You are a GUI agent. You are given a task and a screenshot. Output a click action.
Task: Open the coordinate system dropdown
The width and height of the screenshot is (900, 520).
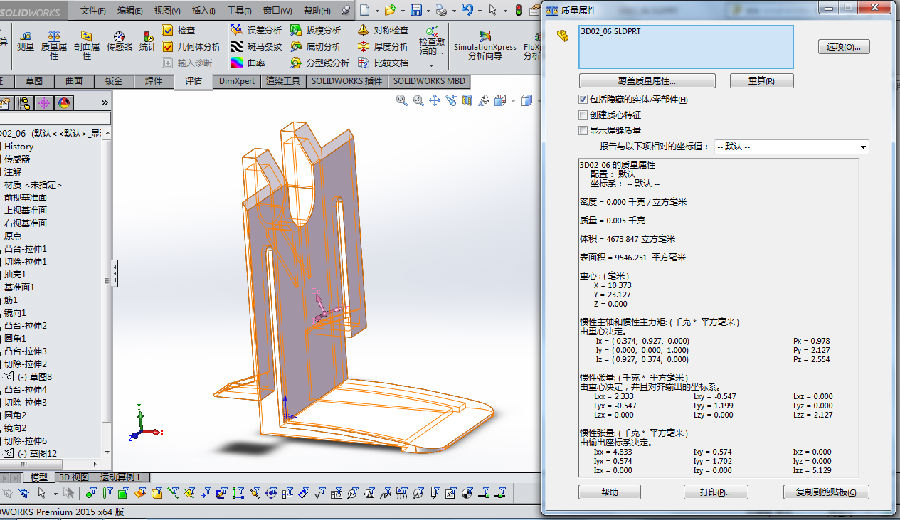pos(862,147)
